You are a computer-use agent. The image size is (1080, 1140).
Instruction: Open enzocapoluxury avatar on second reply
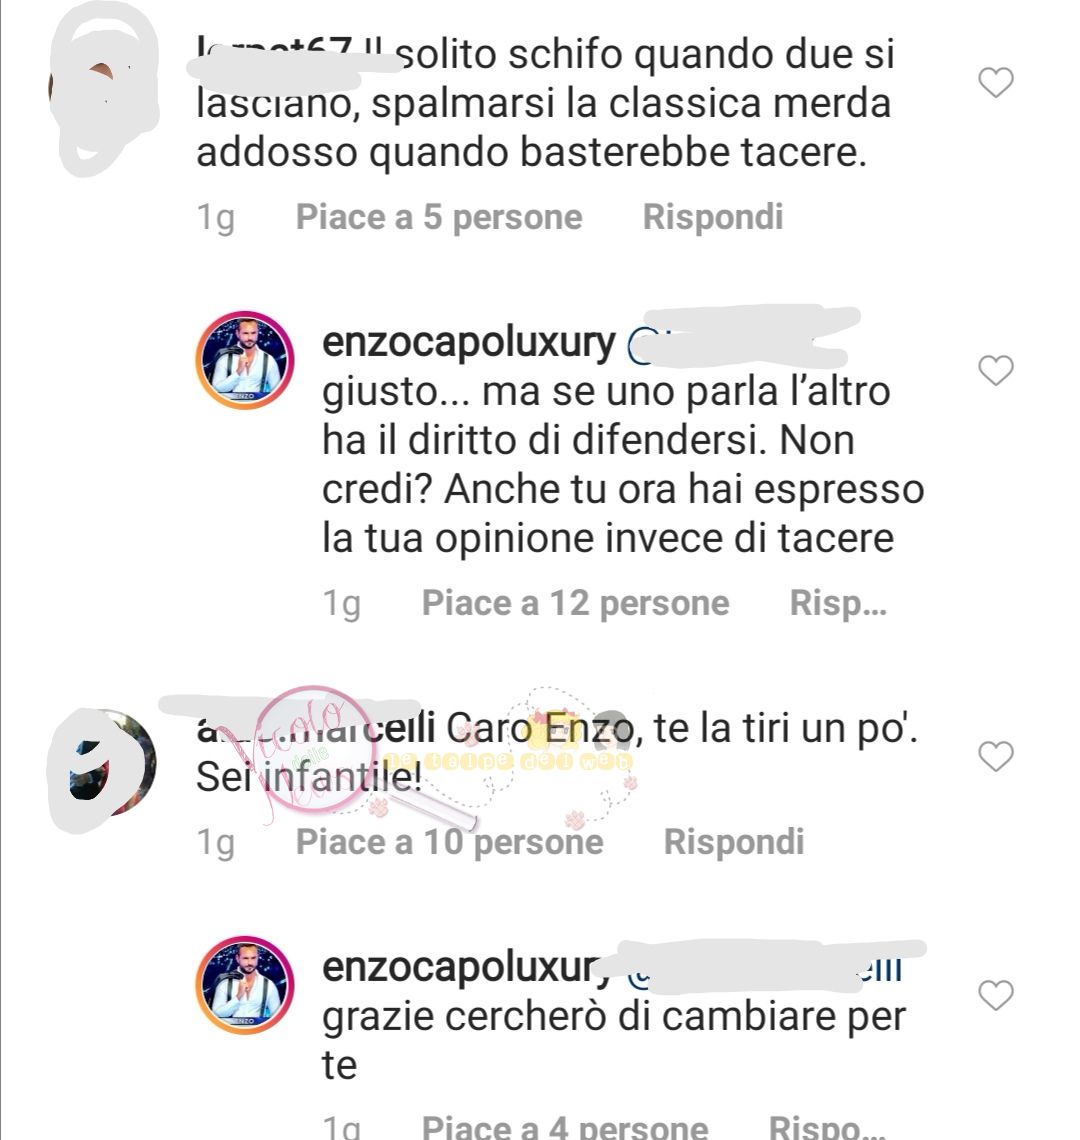(244, 984)
